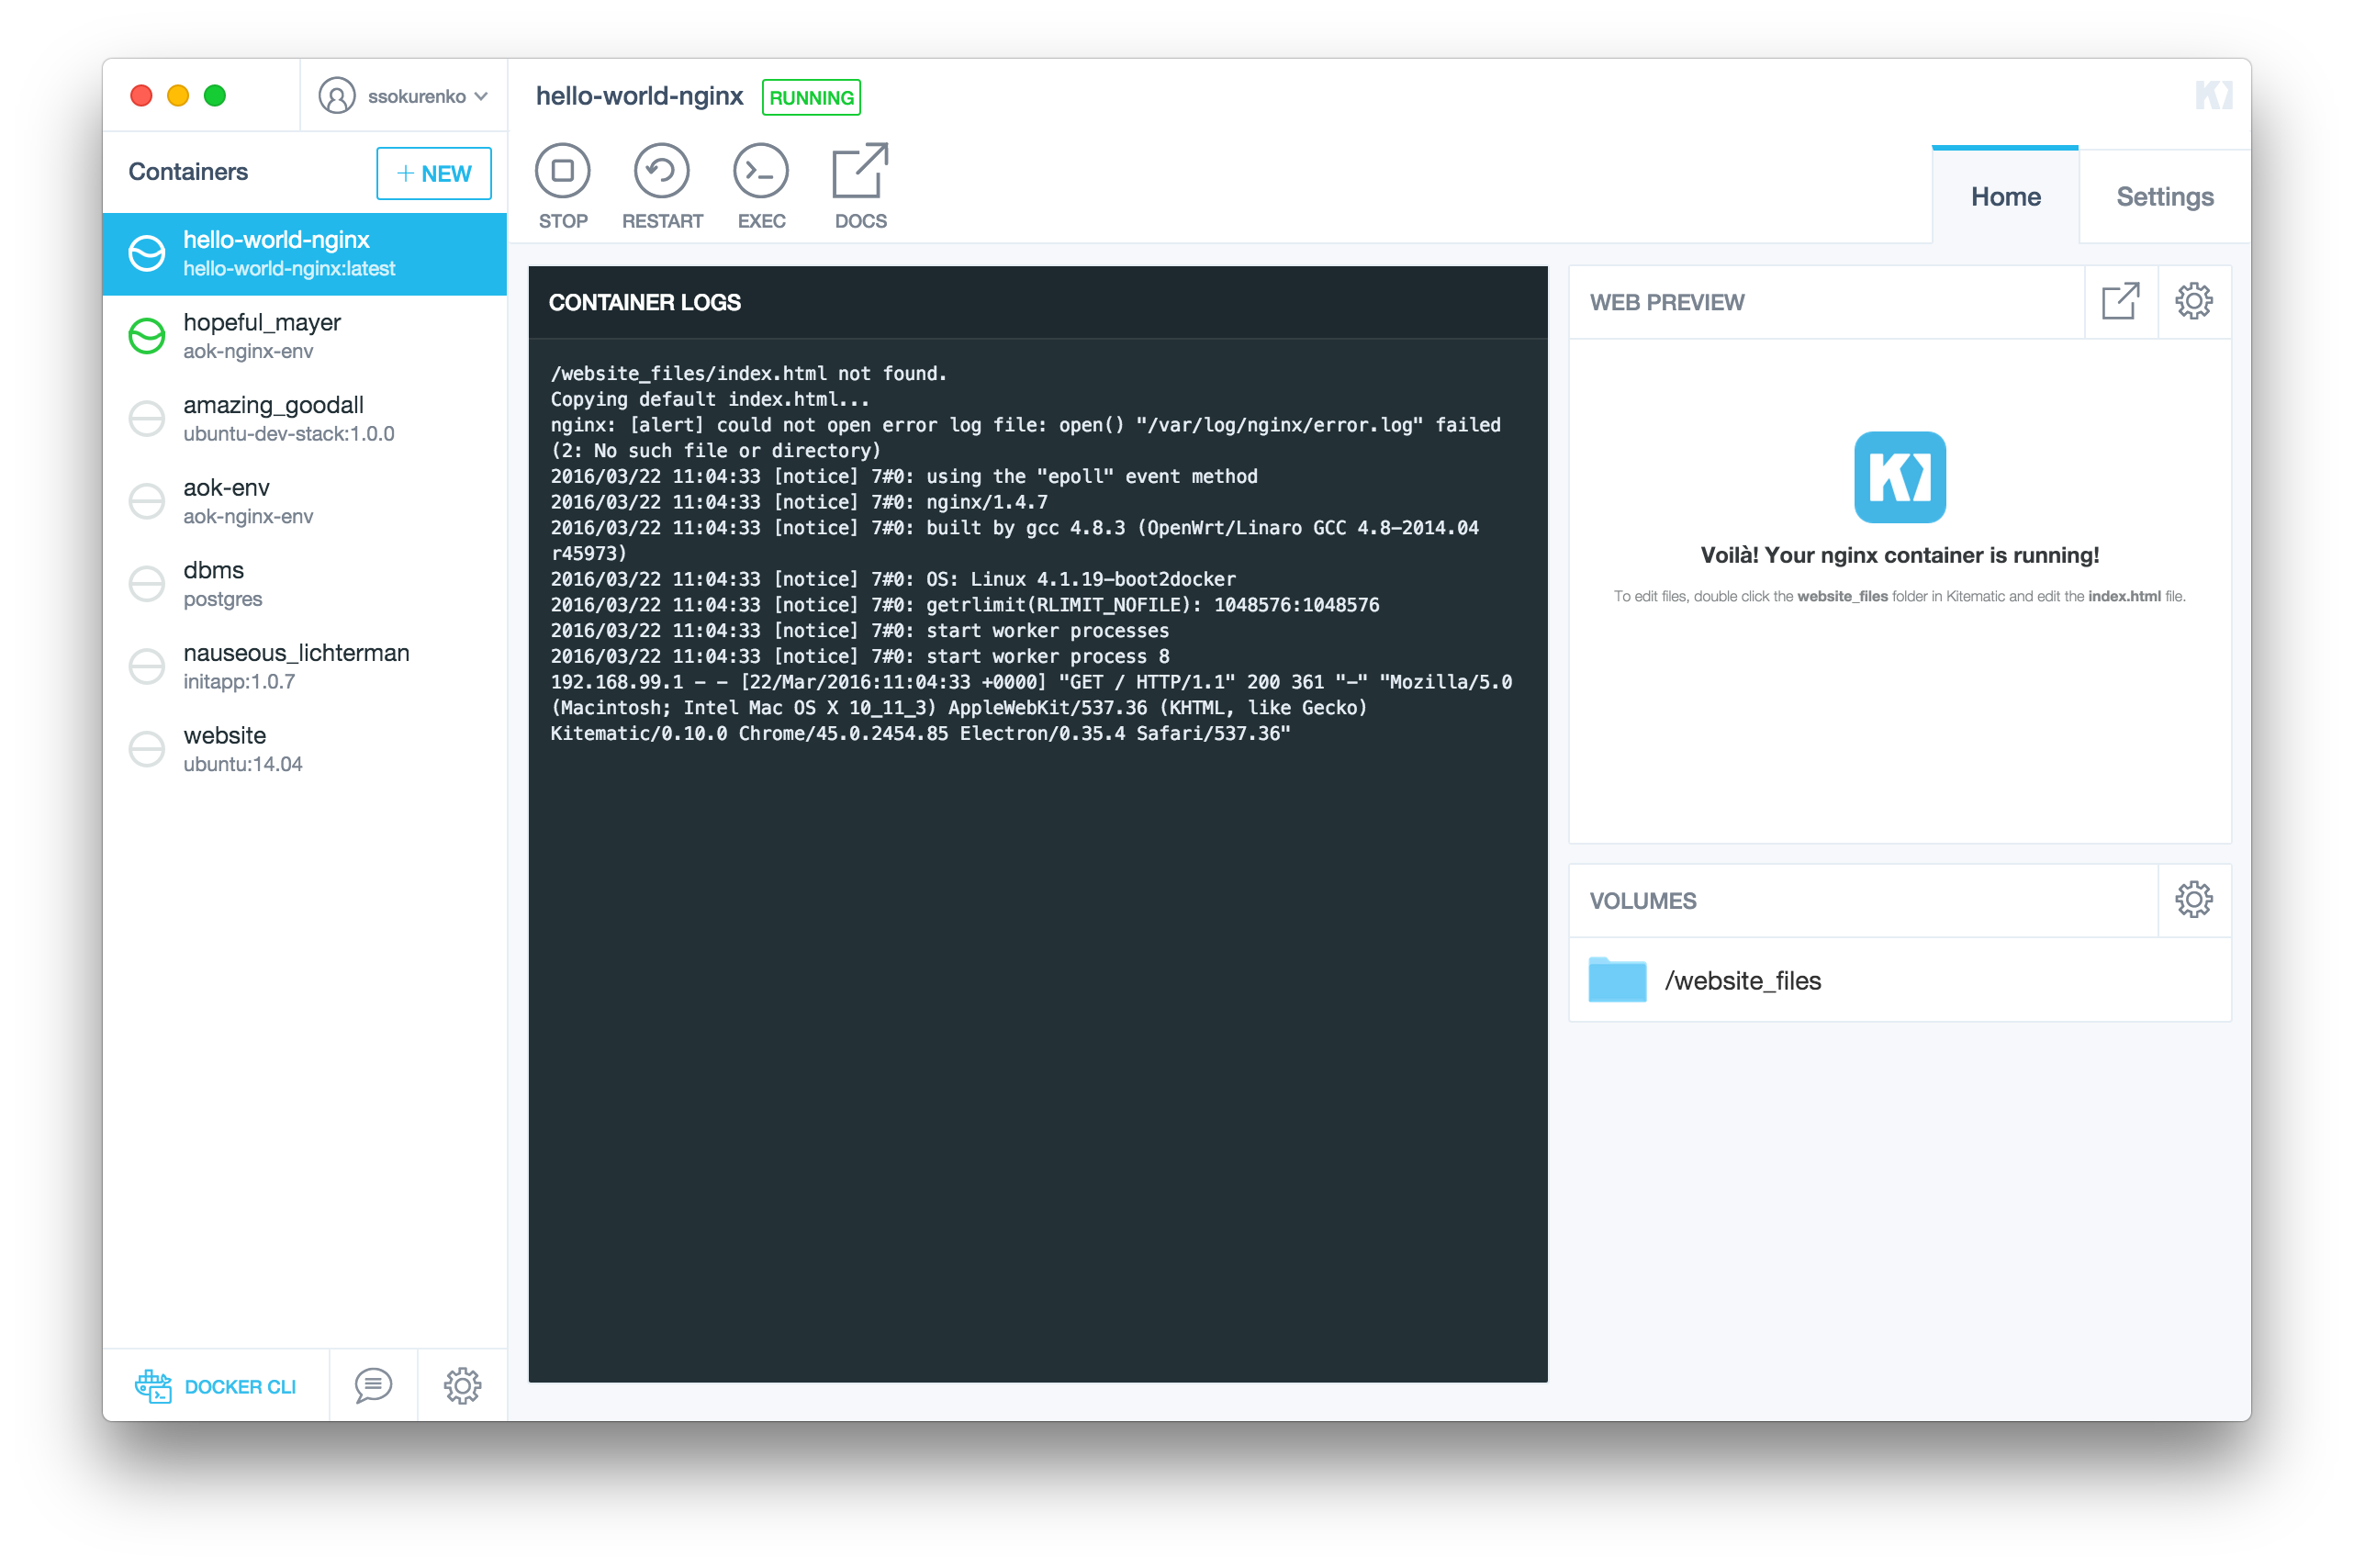2354x1568 pixels.
Task: Create a new container with NEW button
Action: [434, 173]
